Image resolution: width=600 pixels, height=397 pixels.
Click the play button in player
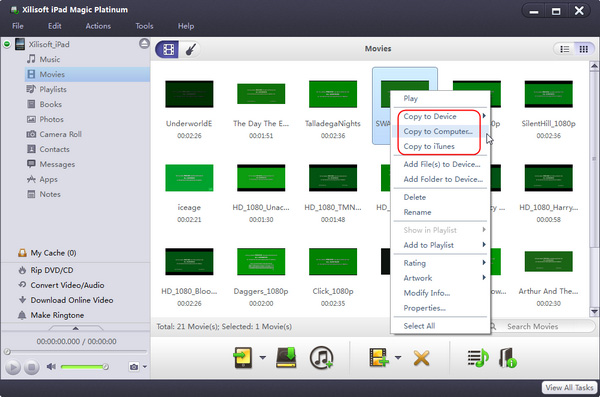pos(13,367)
